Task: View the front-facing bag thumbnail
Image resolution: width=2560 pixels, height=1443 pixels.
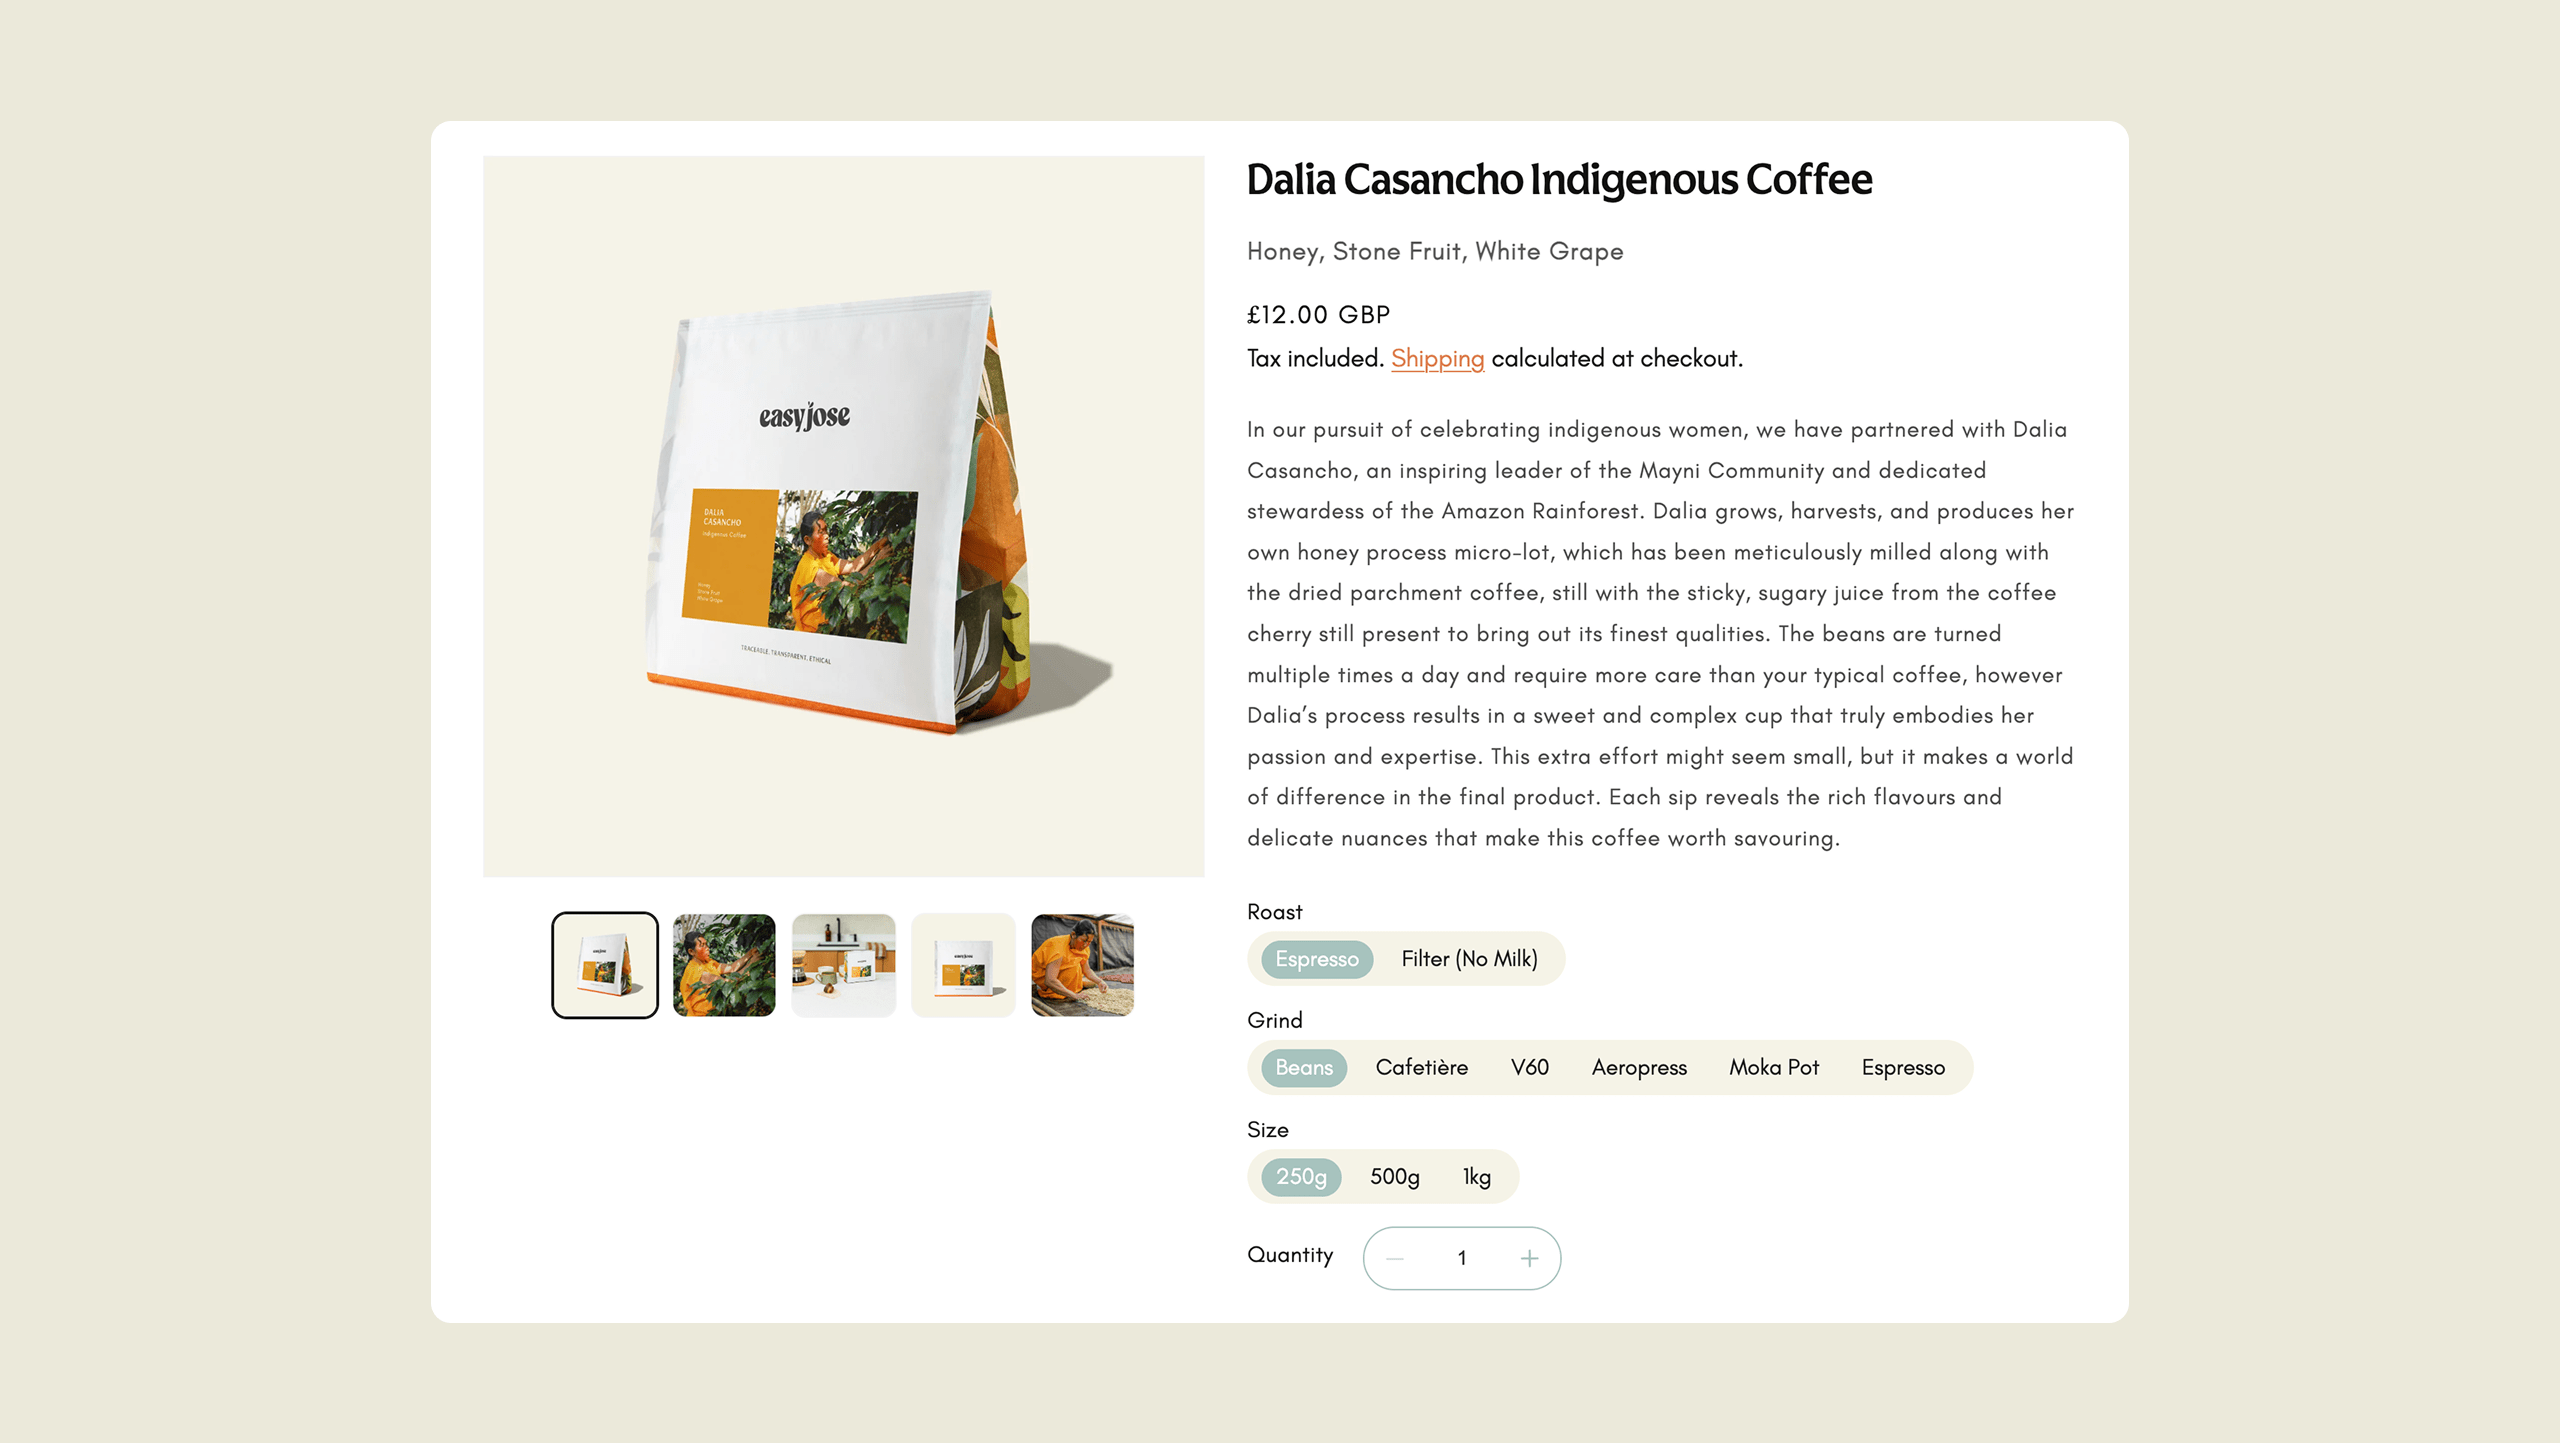Action: pos(963,965)
